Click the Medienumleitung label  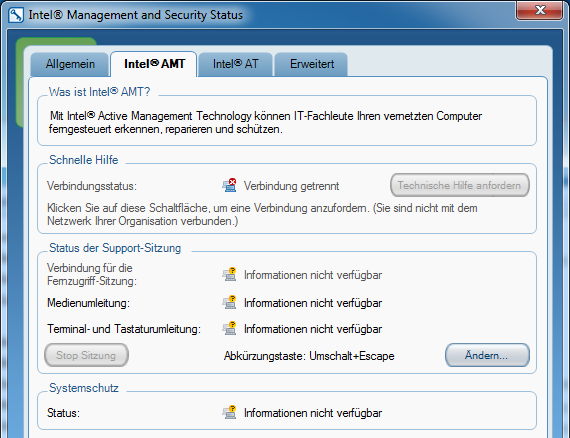(x=88, y=303)
